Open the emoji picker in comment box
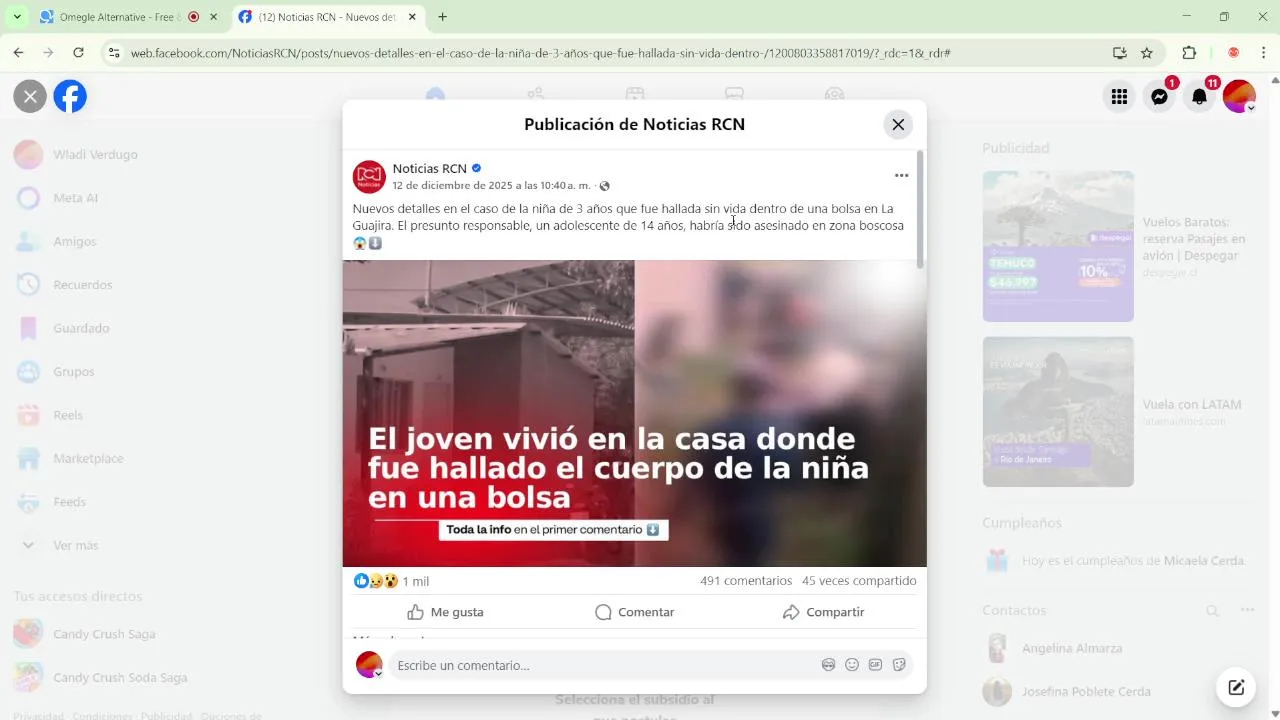This screenshot has height=720, width=1280. tap(852, 665)
